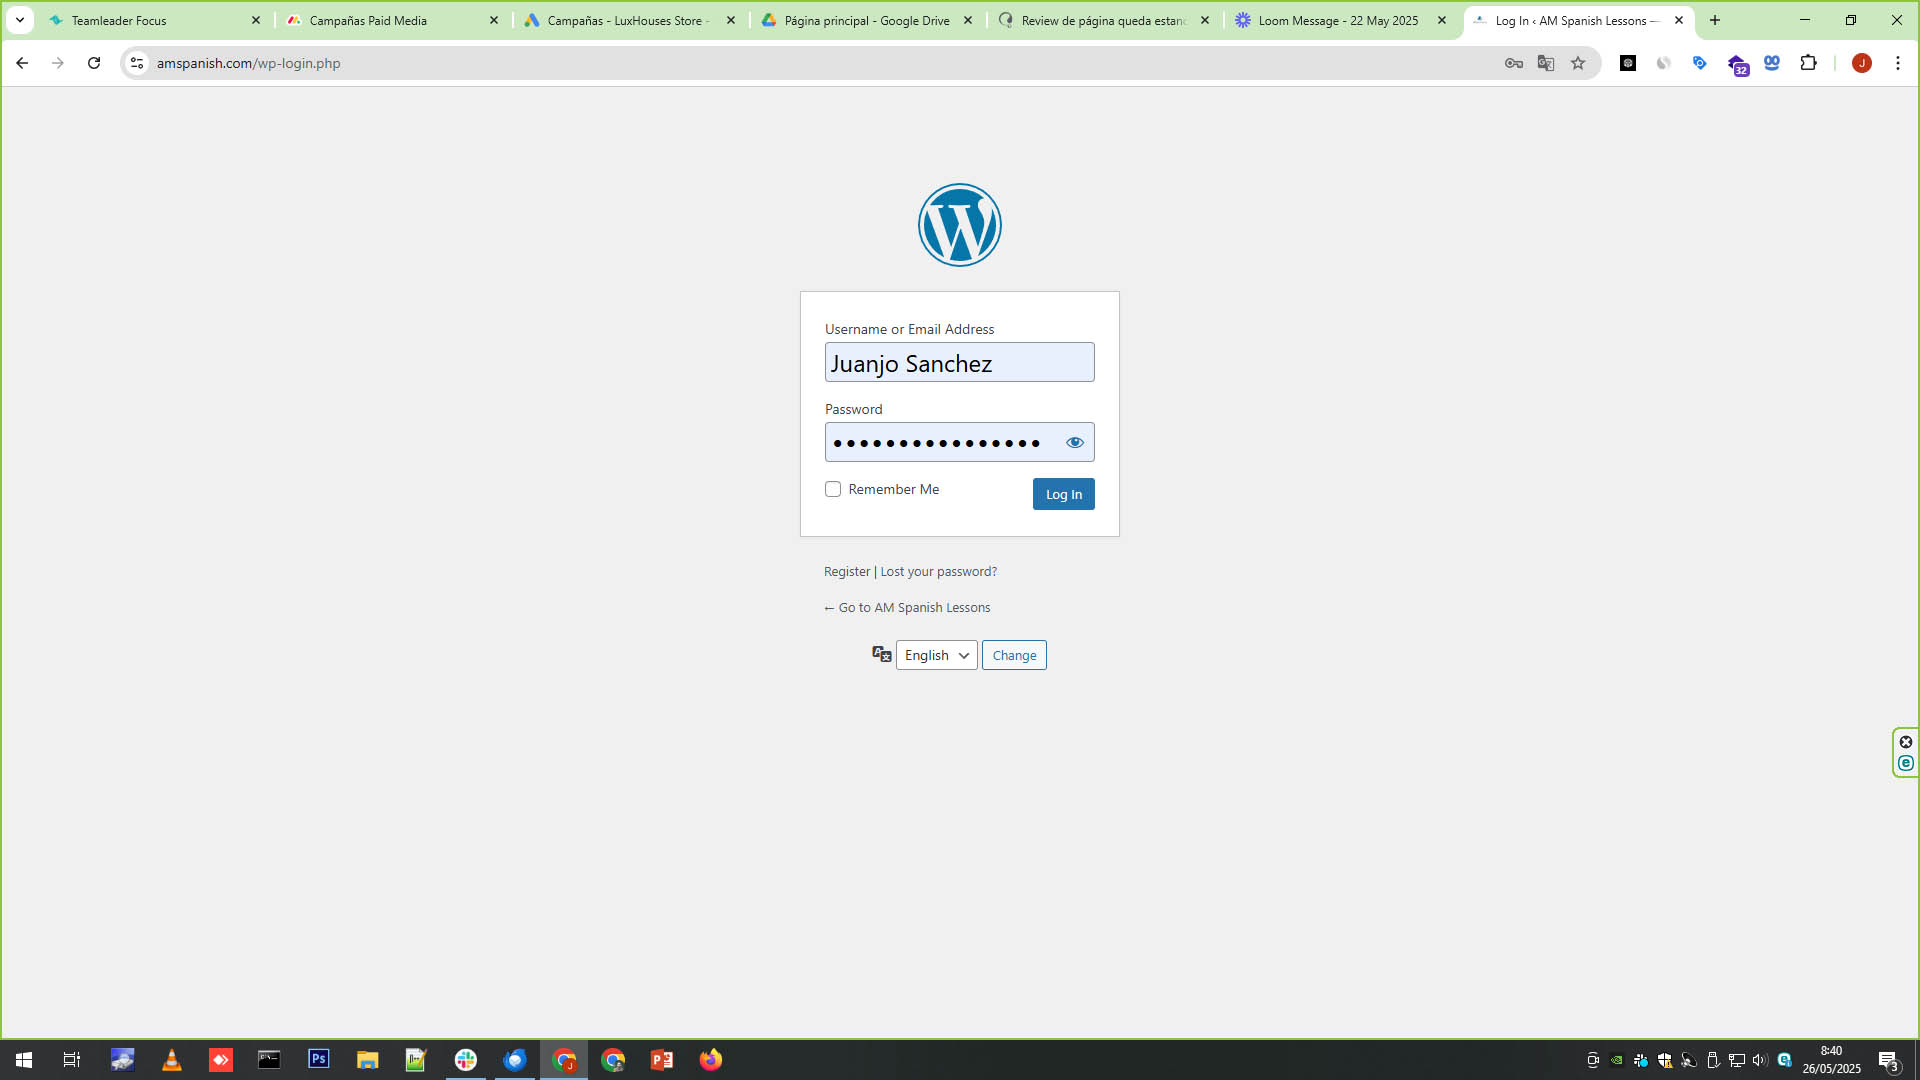Click Google Translate icon in address bar
This screenshot has width=1920, height=1080.
pyautogui.click(x=1546, y=63)
